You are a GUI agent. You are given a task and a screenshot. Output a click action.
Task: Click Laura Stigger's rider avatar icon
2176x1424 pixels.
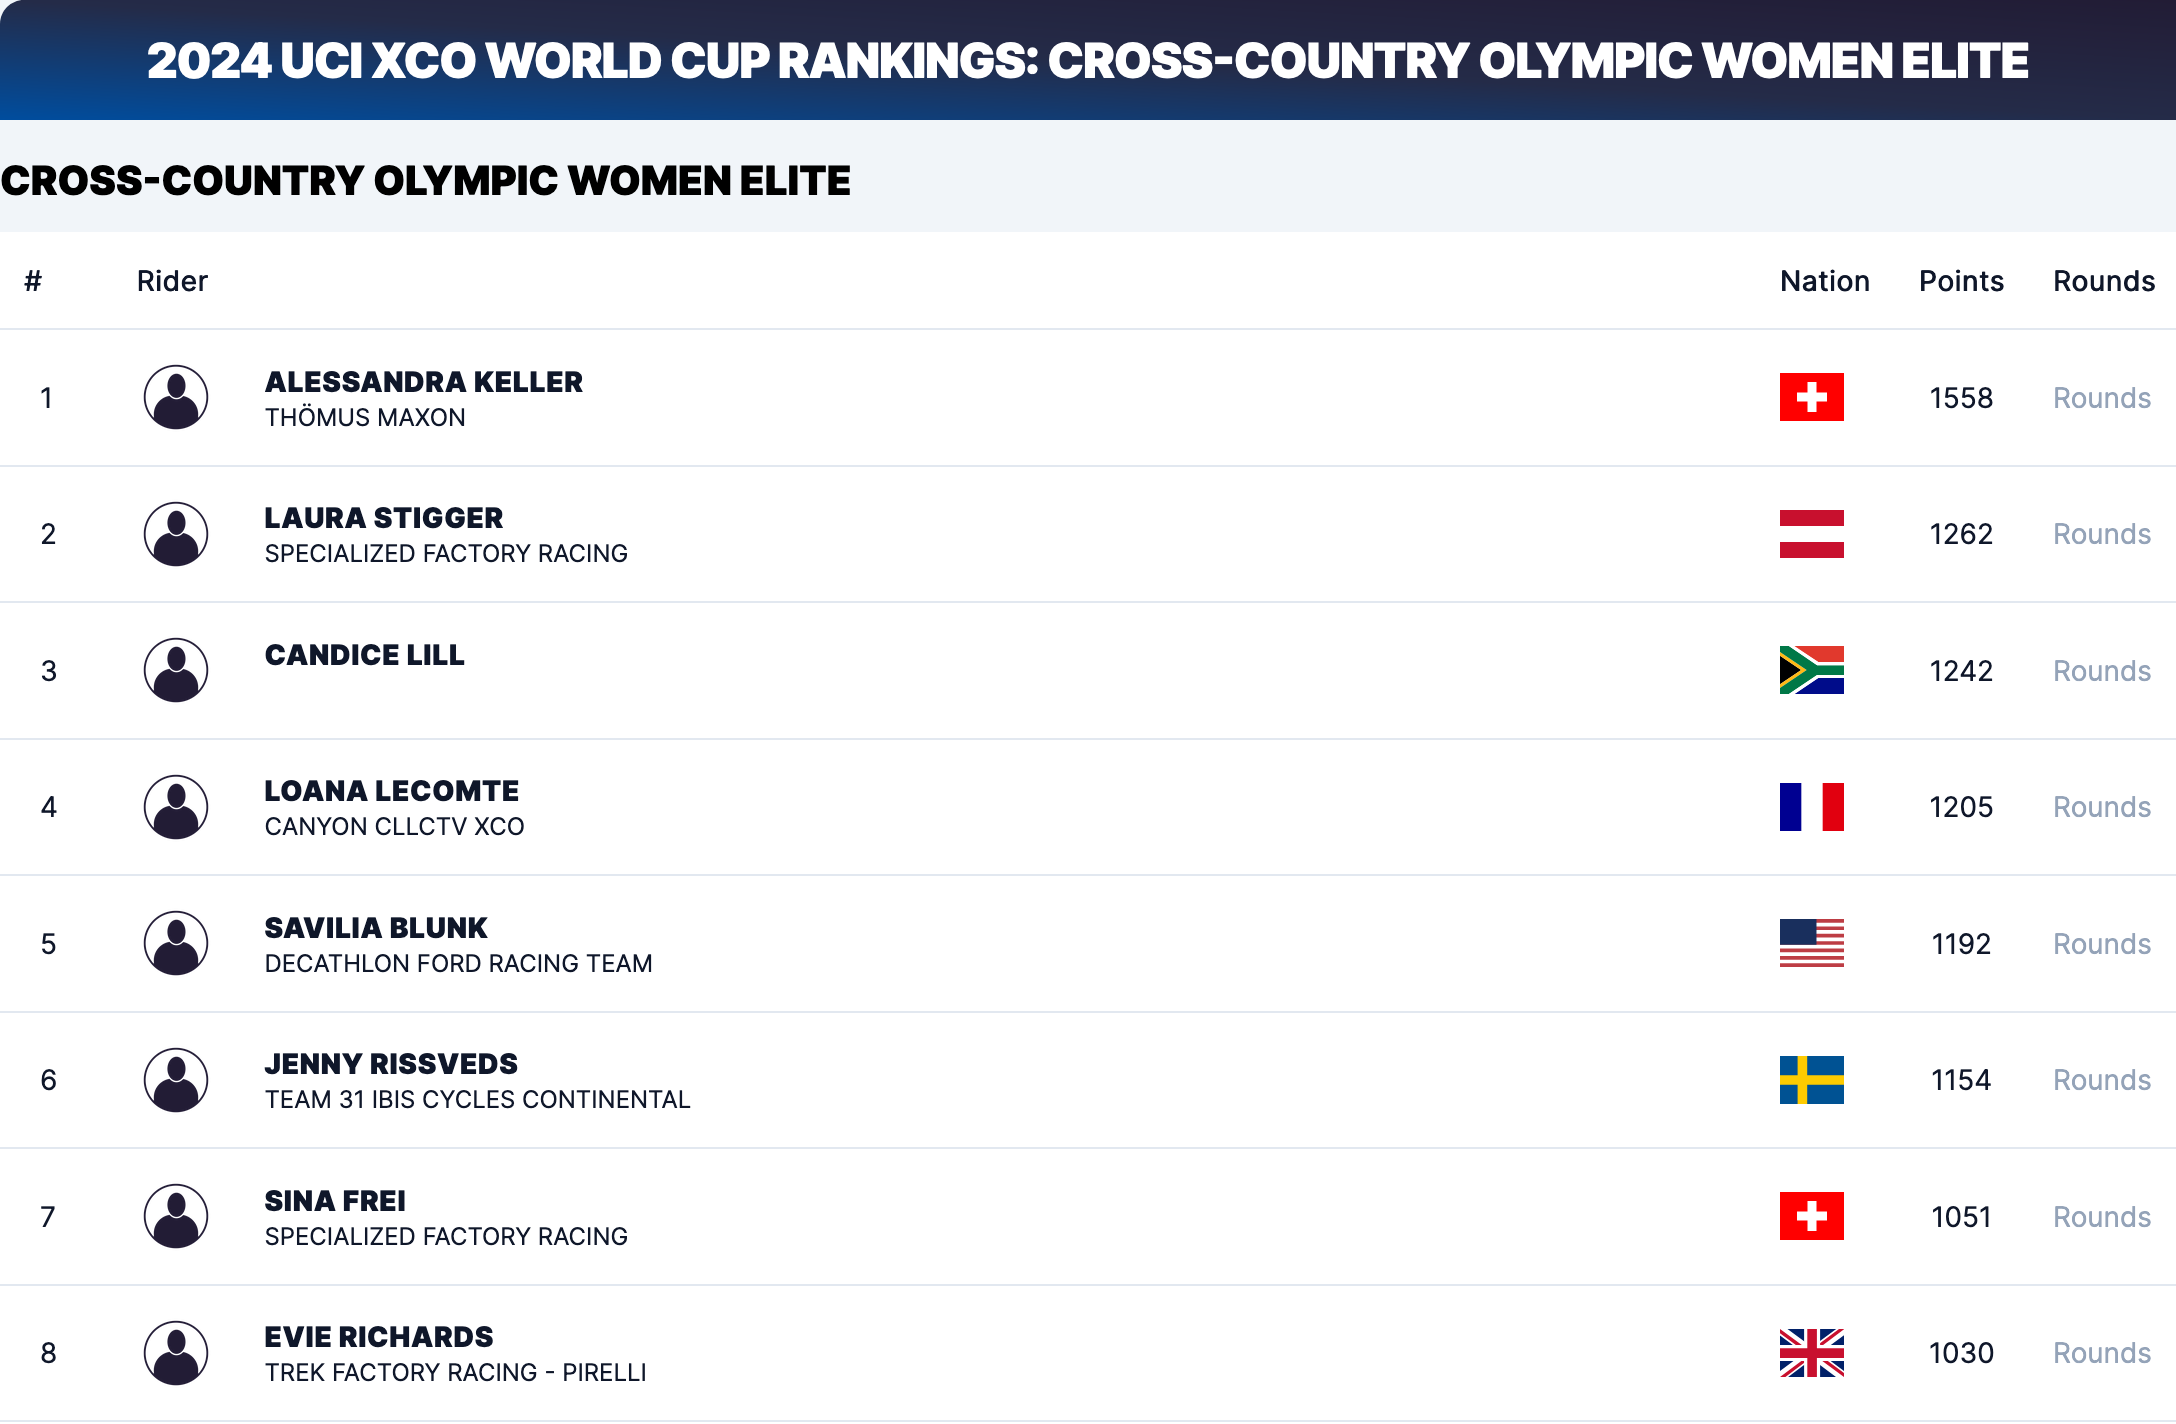coord(176,534)
